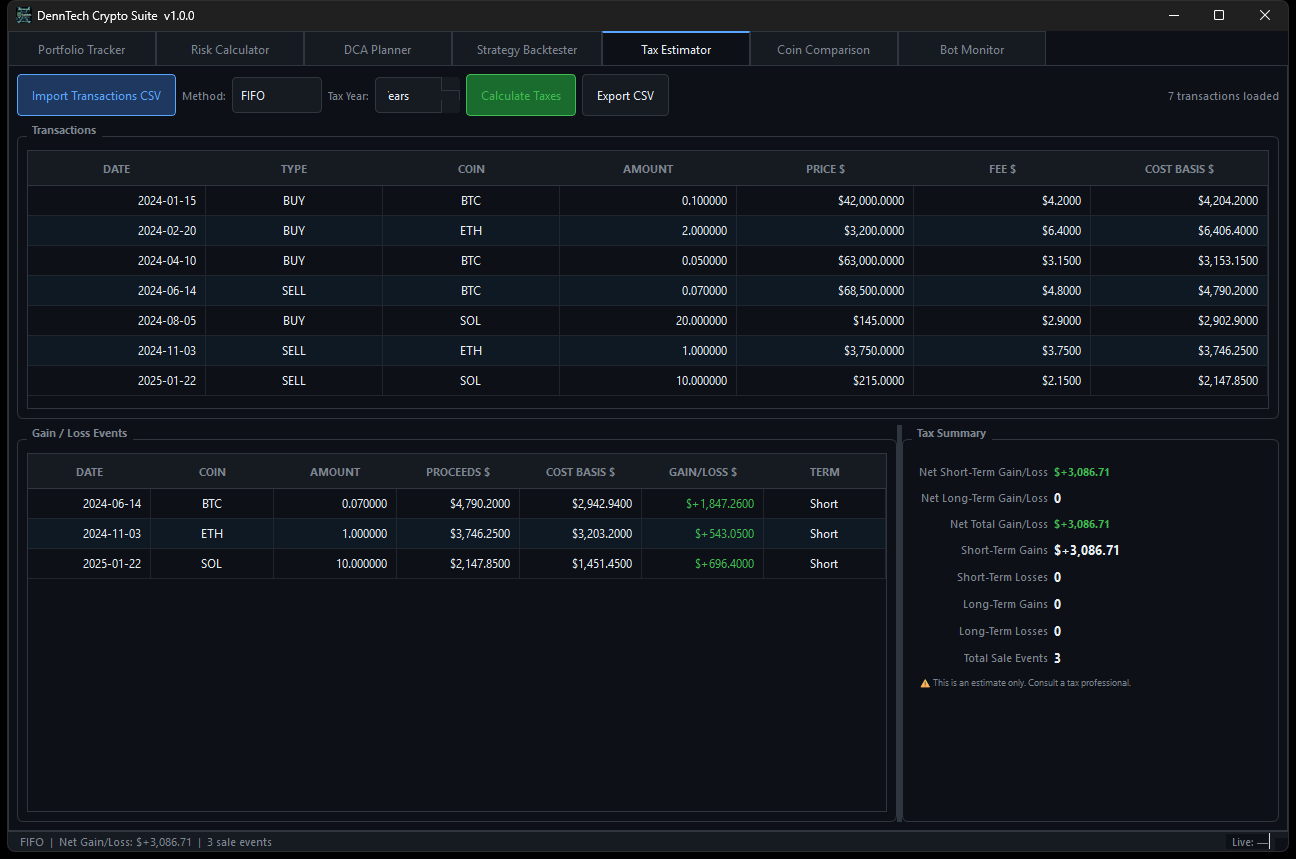Maximize the DennTech Crypto Suite window
This screenshot has width=1296, height=859.
point(1219,15)
